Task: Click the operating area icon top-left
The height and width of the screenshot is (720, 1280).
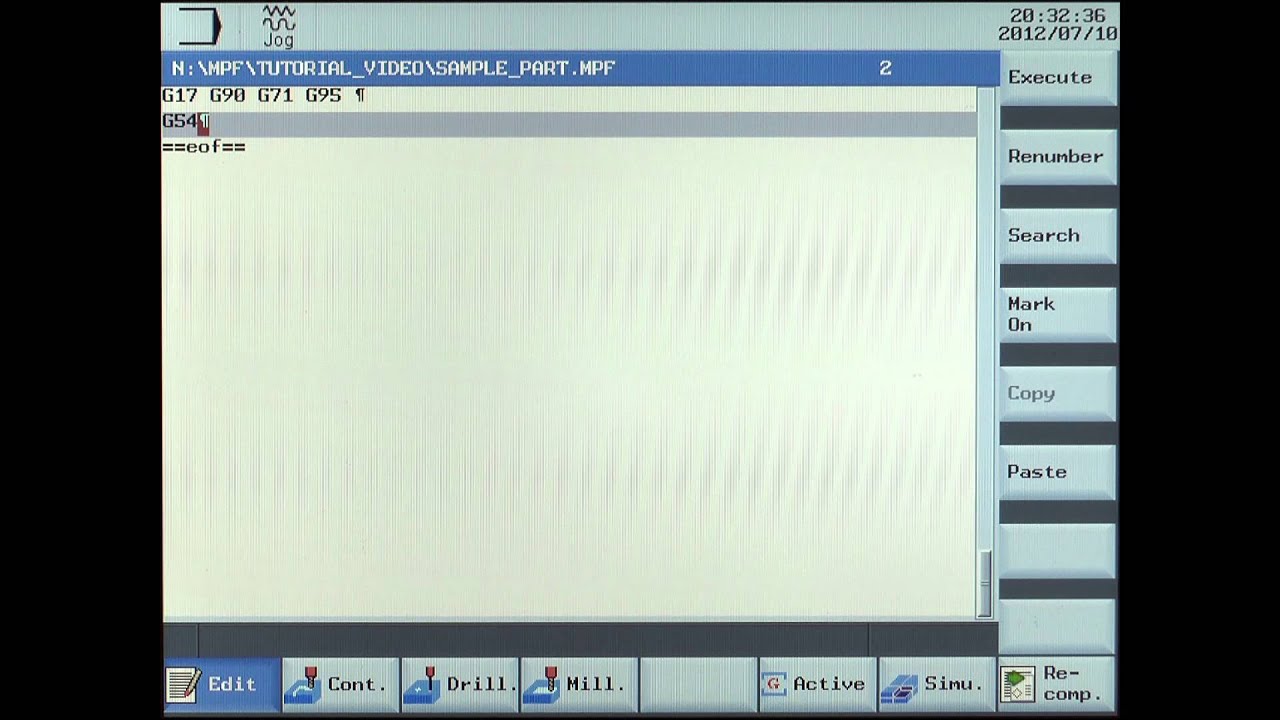Action: [199, 26]
